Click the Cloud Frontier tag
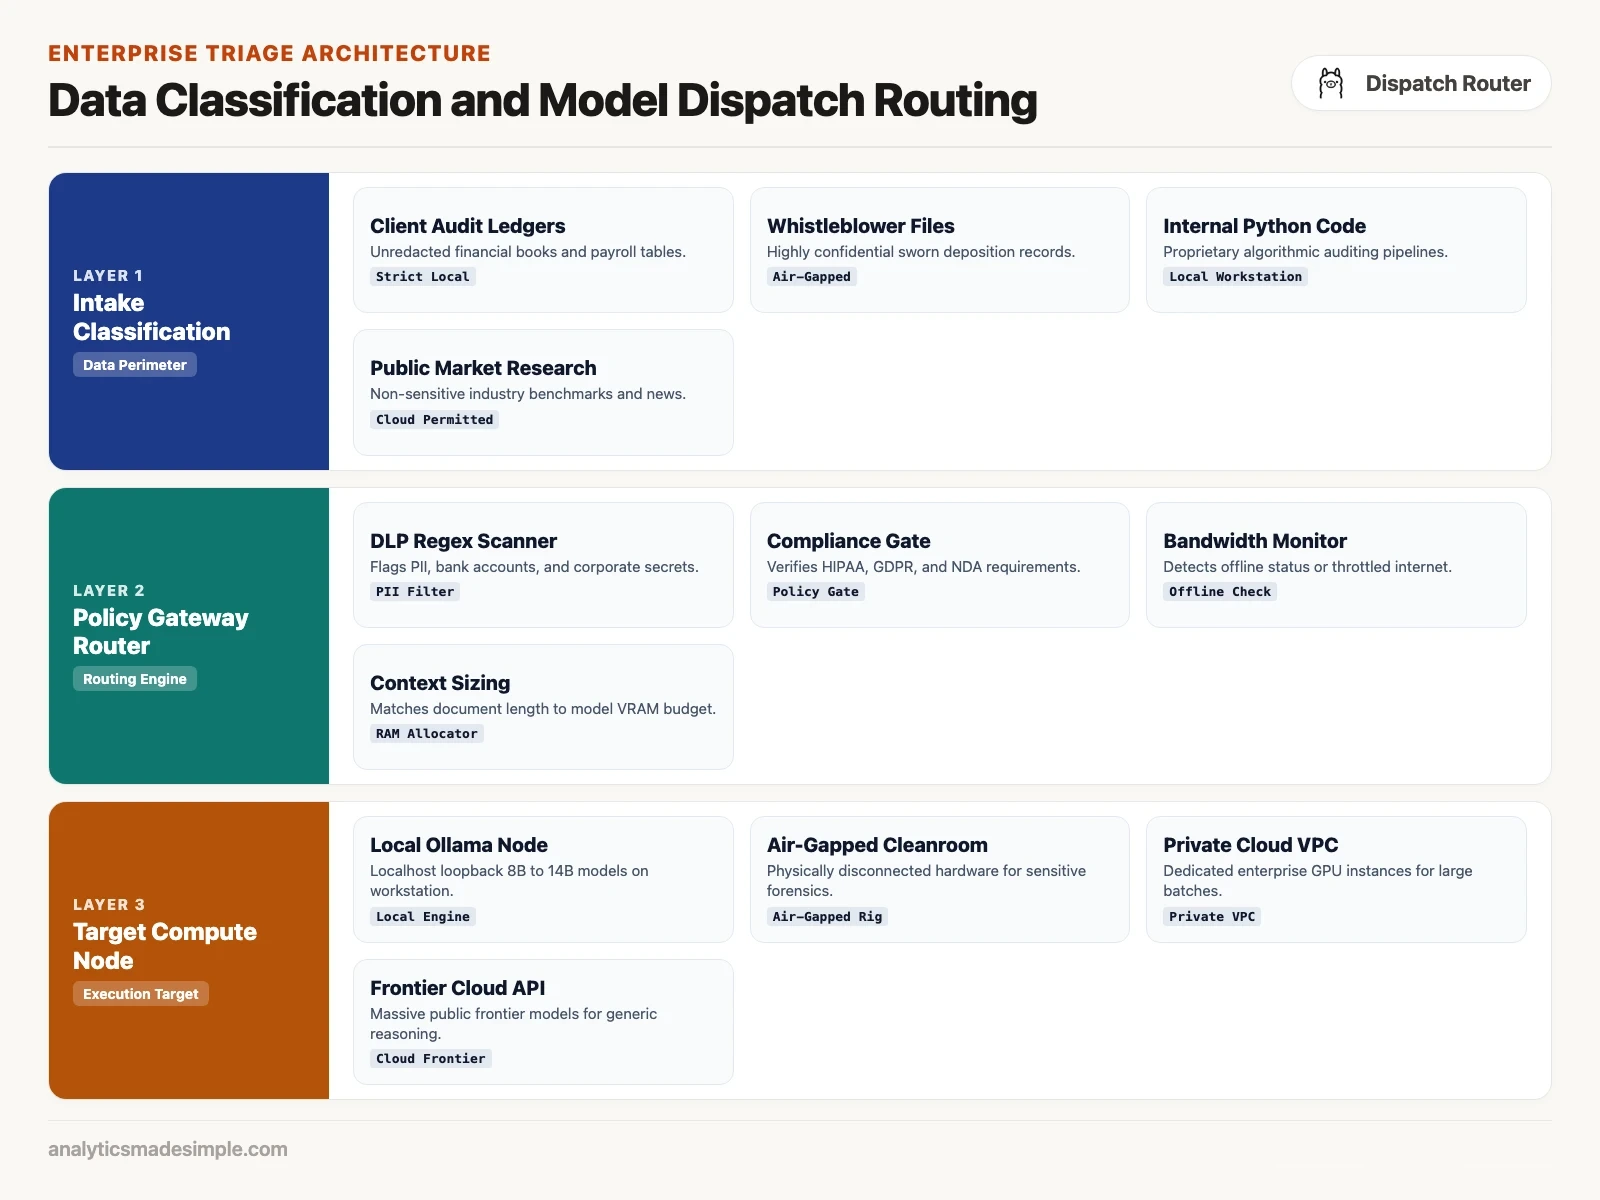The height and width of the screenshot is (1200, 1600). pos(430,1059)
